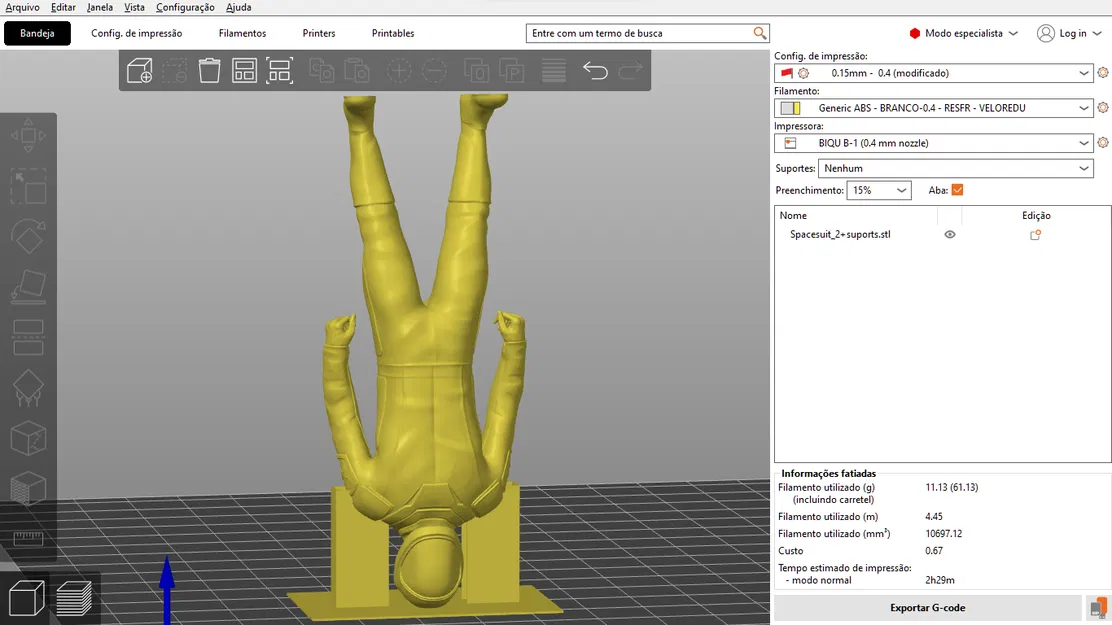Click the Exportar G-code button

[x=927, y=608]
